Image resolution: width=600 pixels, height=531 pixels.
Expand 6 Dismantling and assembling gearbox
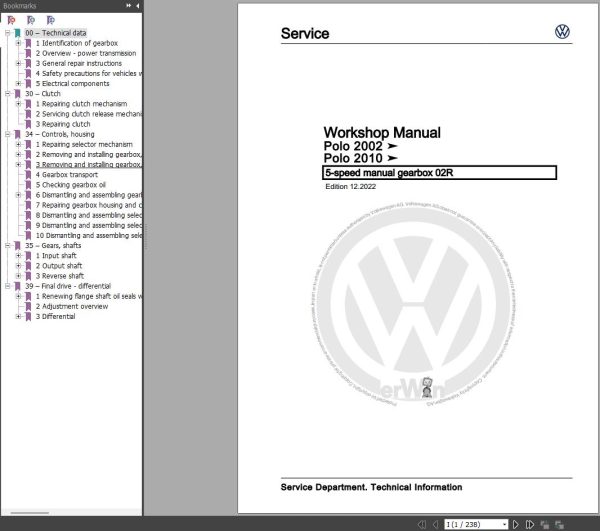click(x=18, y=195)
